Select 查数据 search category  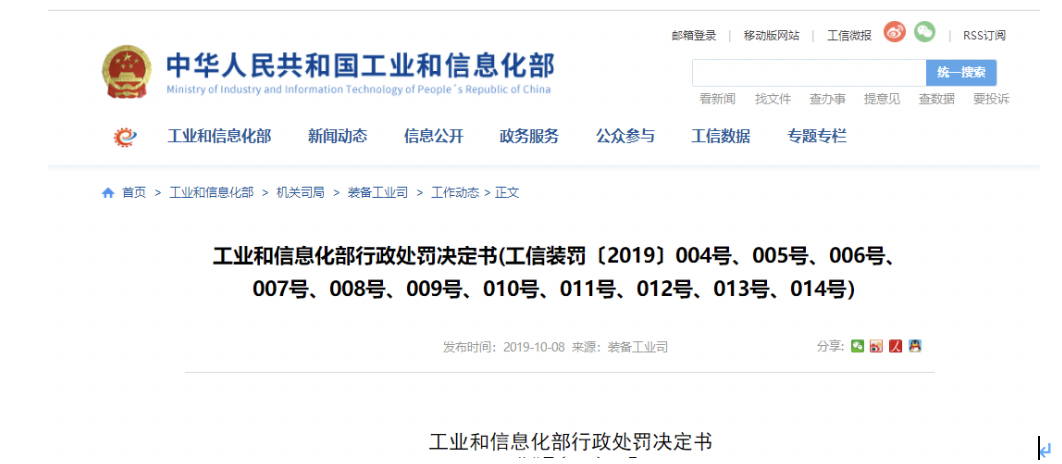[937, 99]
